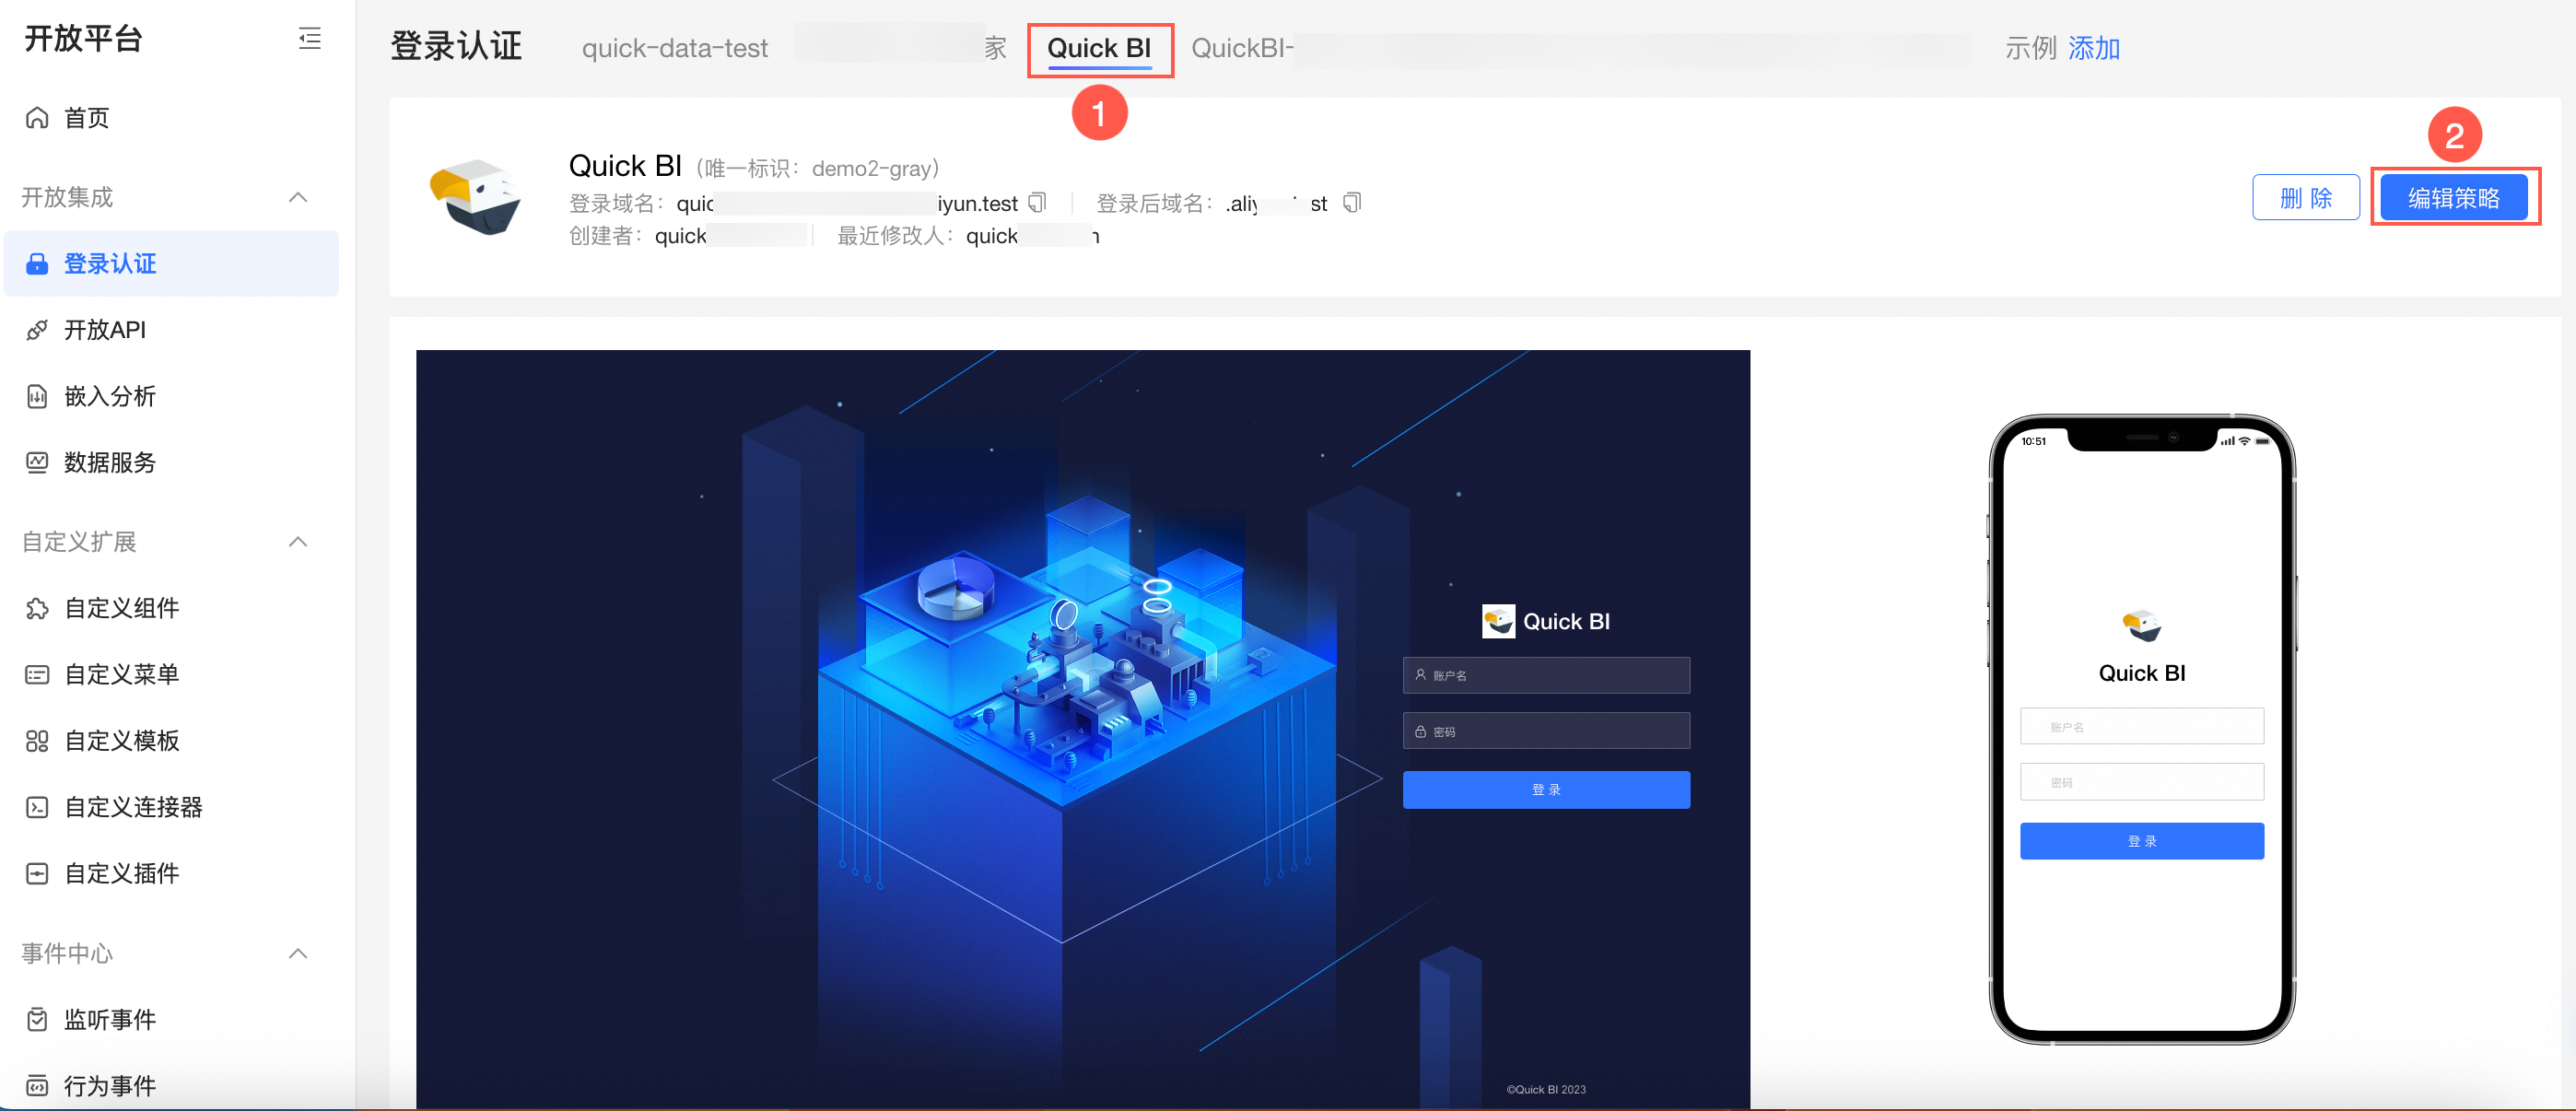This screenshot has width=2576, height=1111.
Task: Click the puzzle icon for 自定义组件
Action: click(x=37, y=608)
